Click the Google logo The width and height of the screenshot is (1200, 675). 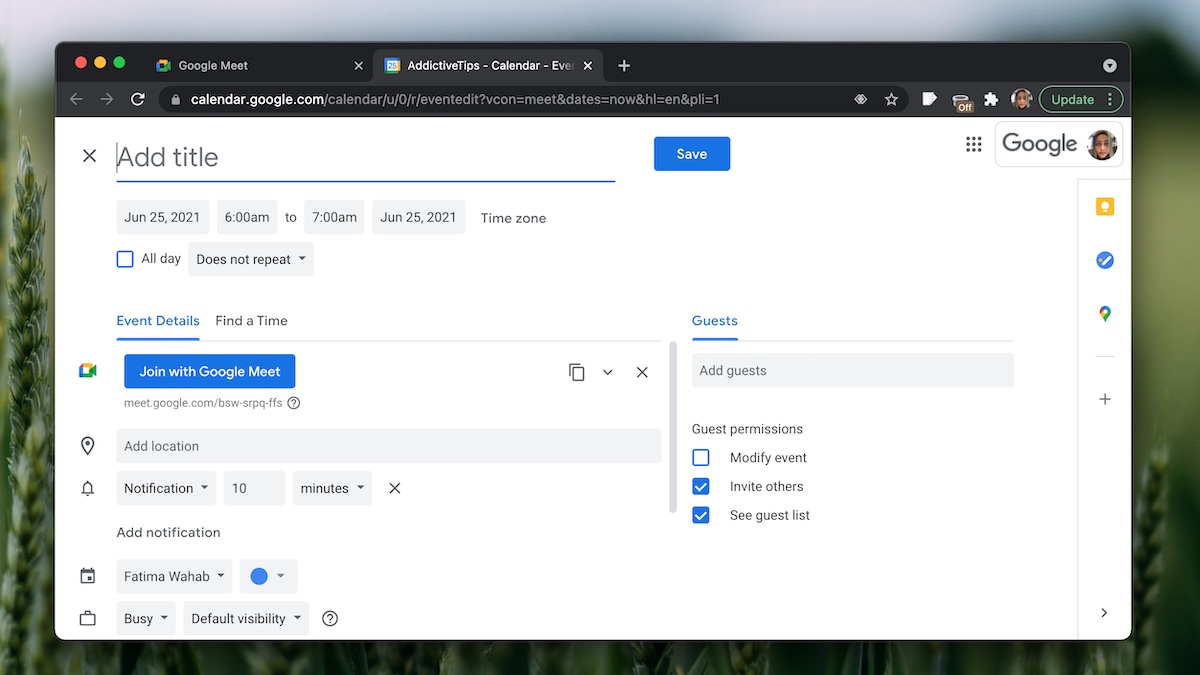1039,144
